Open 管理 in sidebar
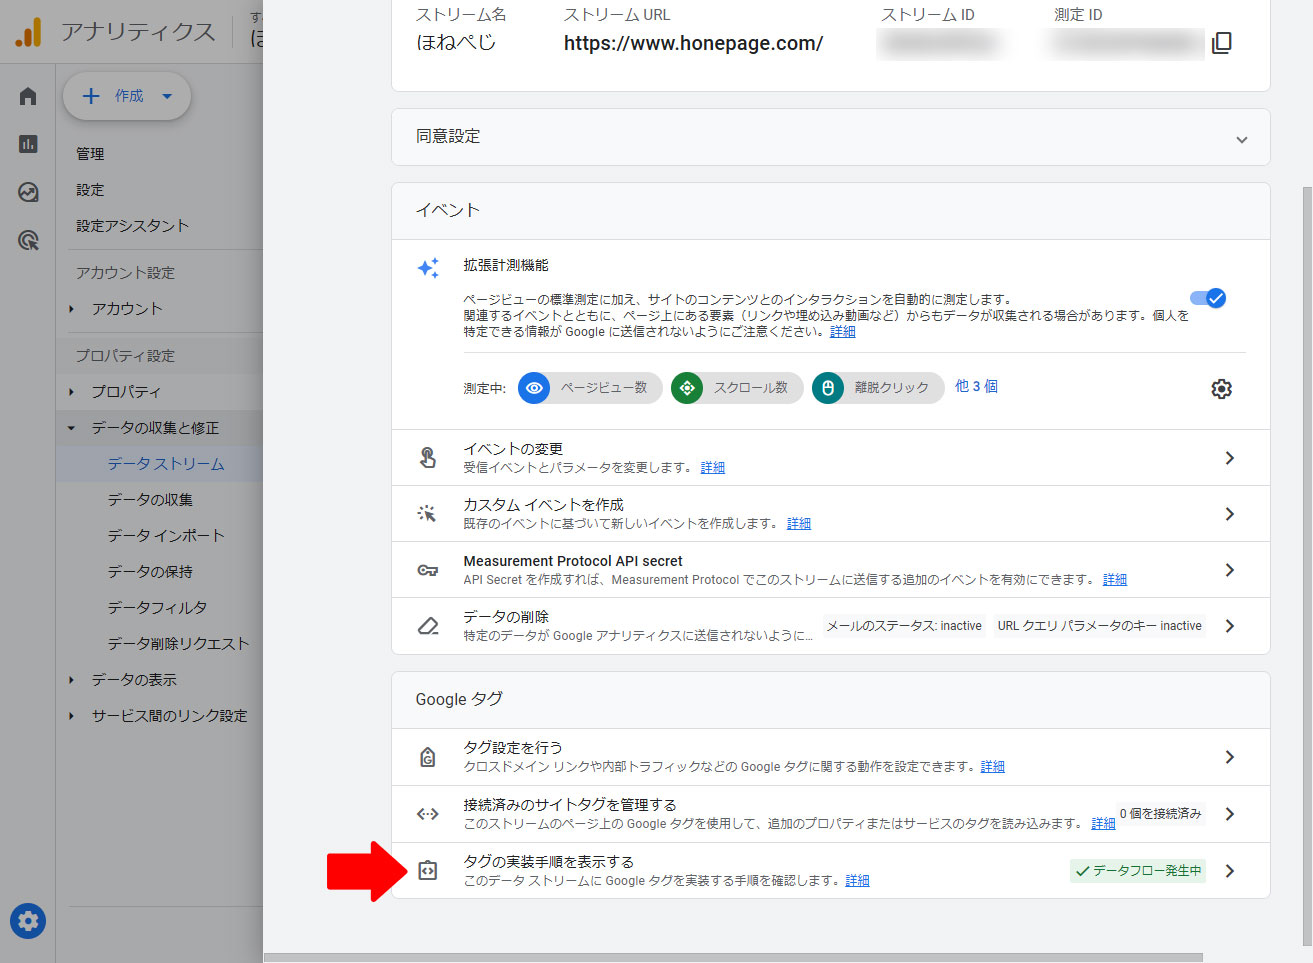This screenshot has height=963, width=1313. pos(90,154)
